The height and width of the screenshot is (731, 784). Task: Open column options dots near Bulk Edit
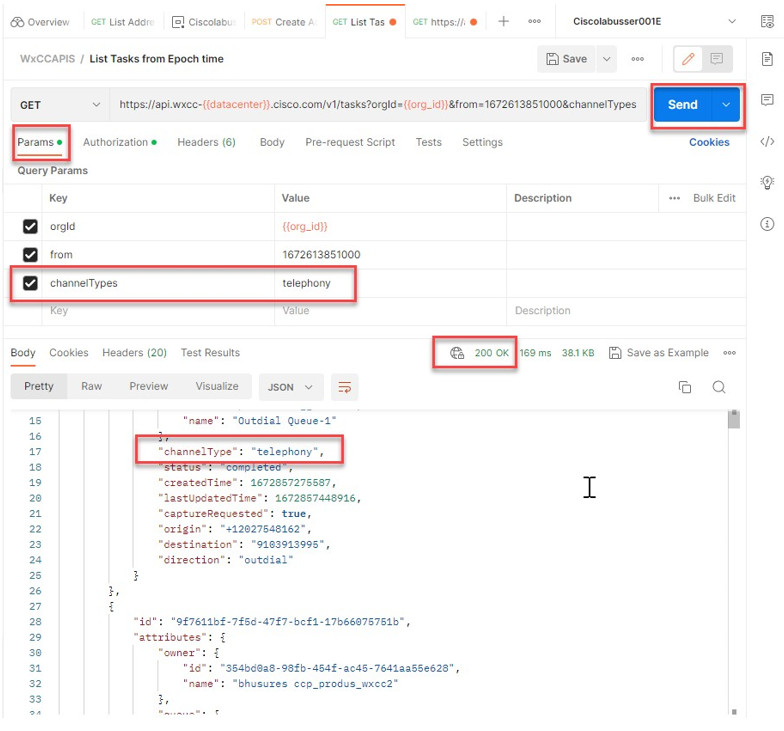(674, 198)
